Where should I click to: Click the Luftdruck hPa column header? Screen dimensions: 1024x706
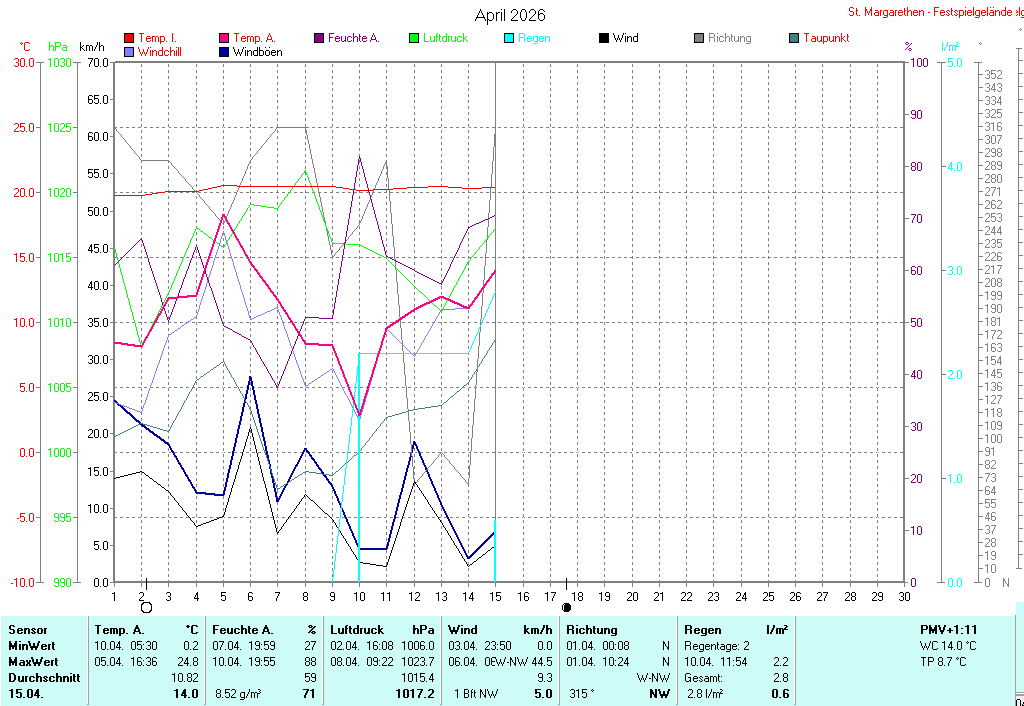pyautogui.click(x=383, y=630)
